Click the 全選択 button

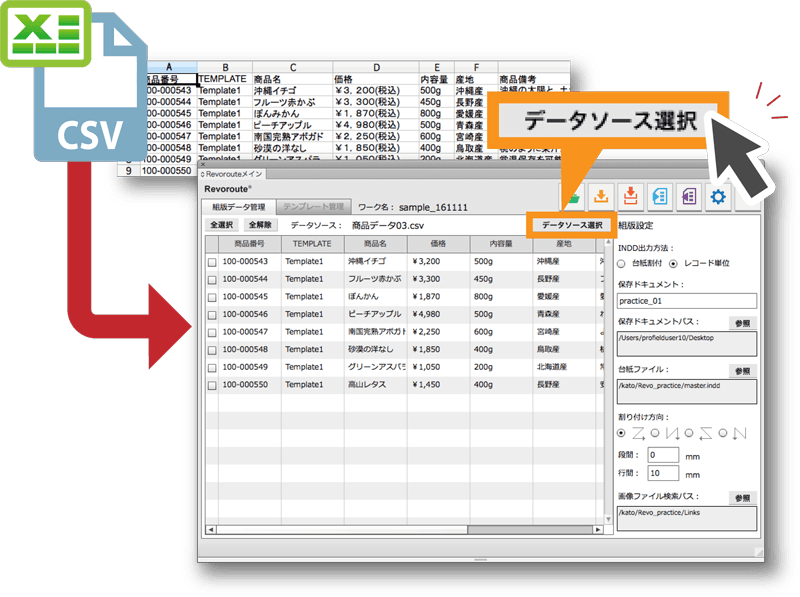pyautogui.click(x=222, y=225)
